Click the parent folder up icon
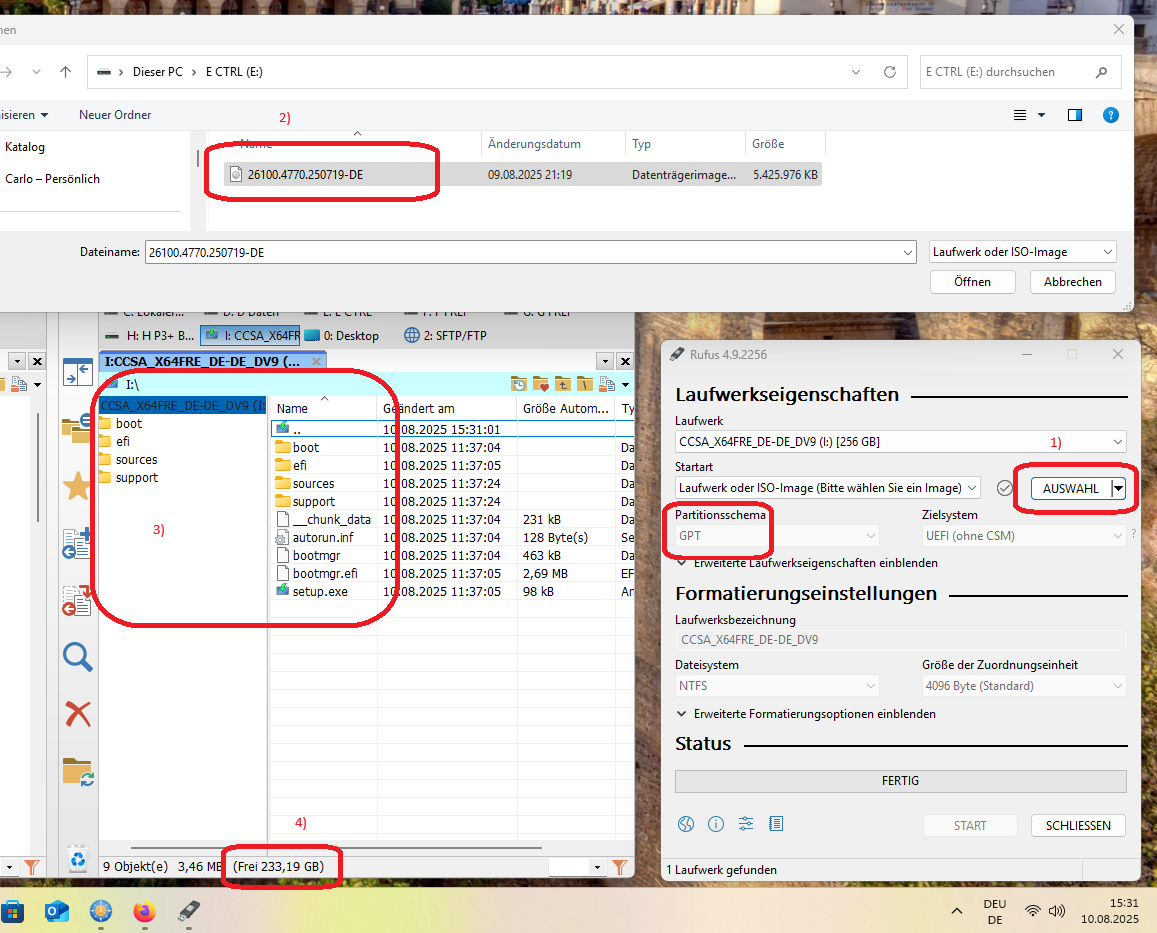 (x=563, y=384)
